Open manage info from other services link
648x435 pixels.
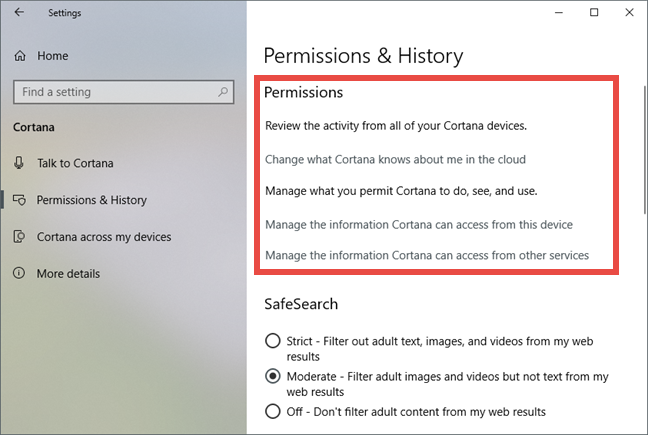coord(427,255)
